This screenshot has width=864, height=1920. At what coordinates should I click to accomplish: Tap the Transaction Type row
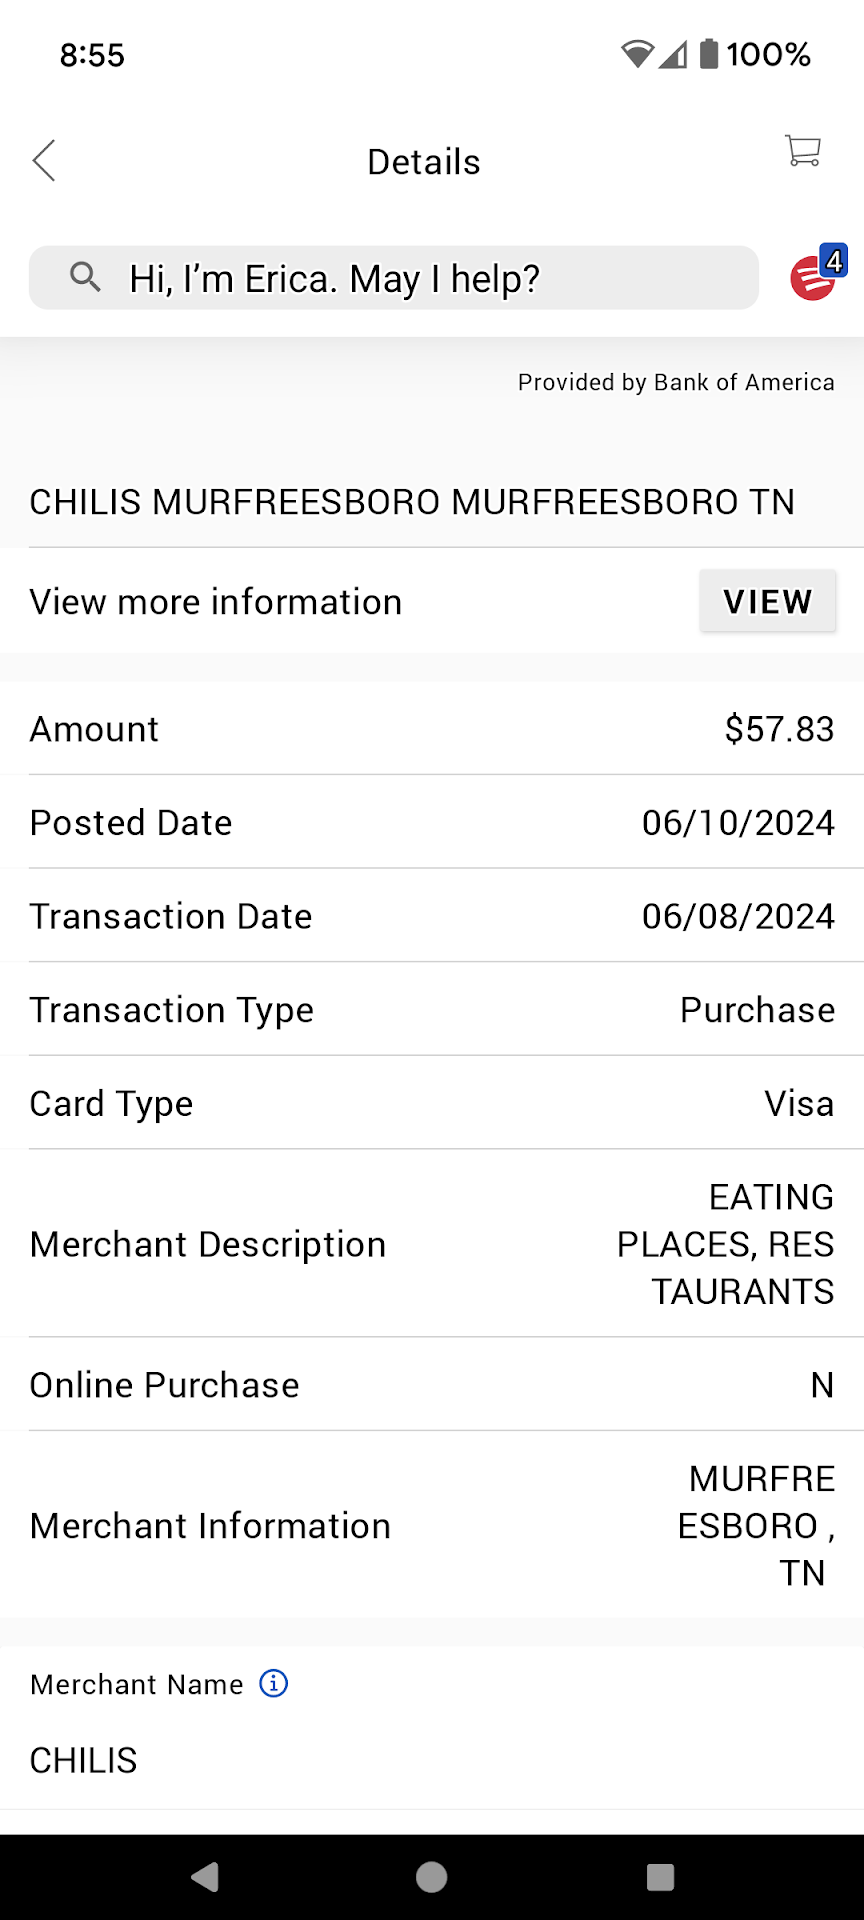click(432, 1010)
